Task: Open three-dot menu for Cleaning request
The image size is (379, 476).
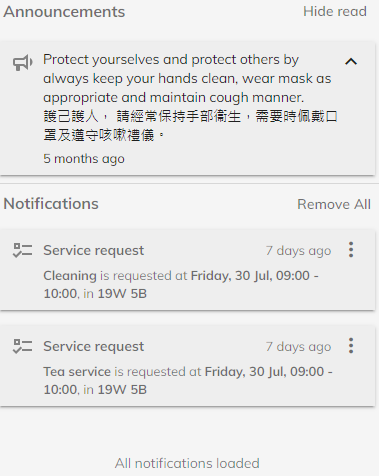Action: click(351, 250)
